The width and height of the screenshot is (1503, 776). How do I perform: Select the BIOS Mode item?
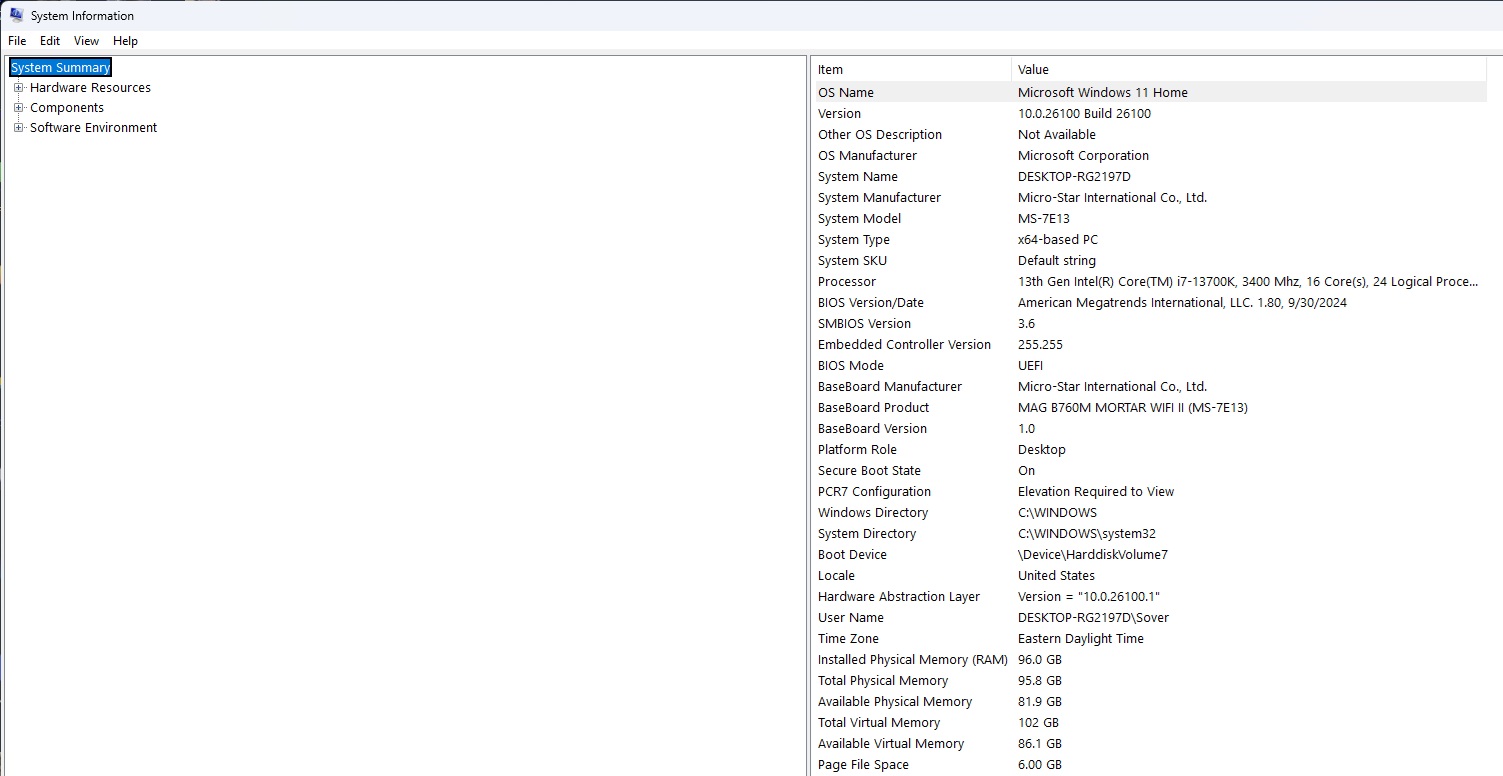(x=851, y=365)
